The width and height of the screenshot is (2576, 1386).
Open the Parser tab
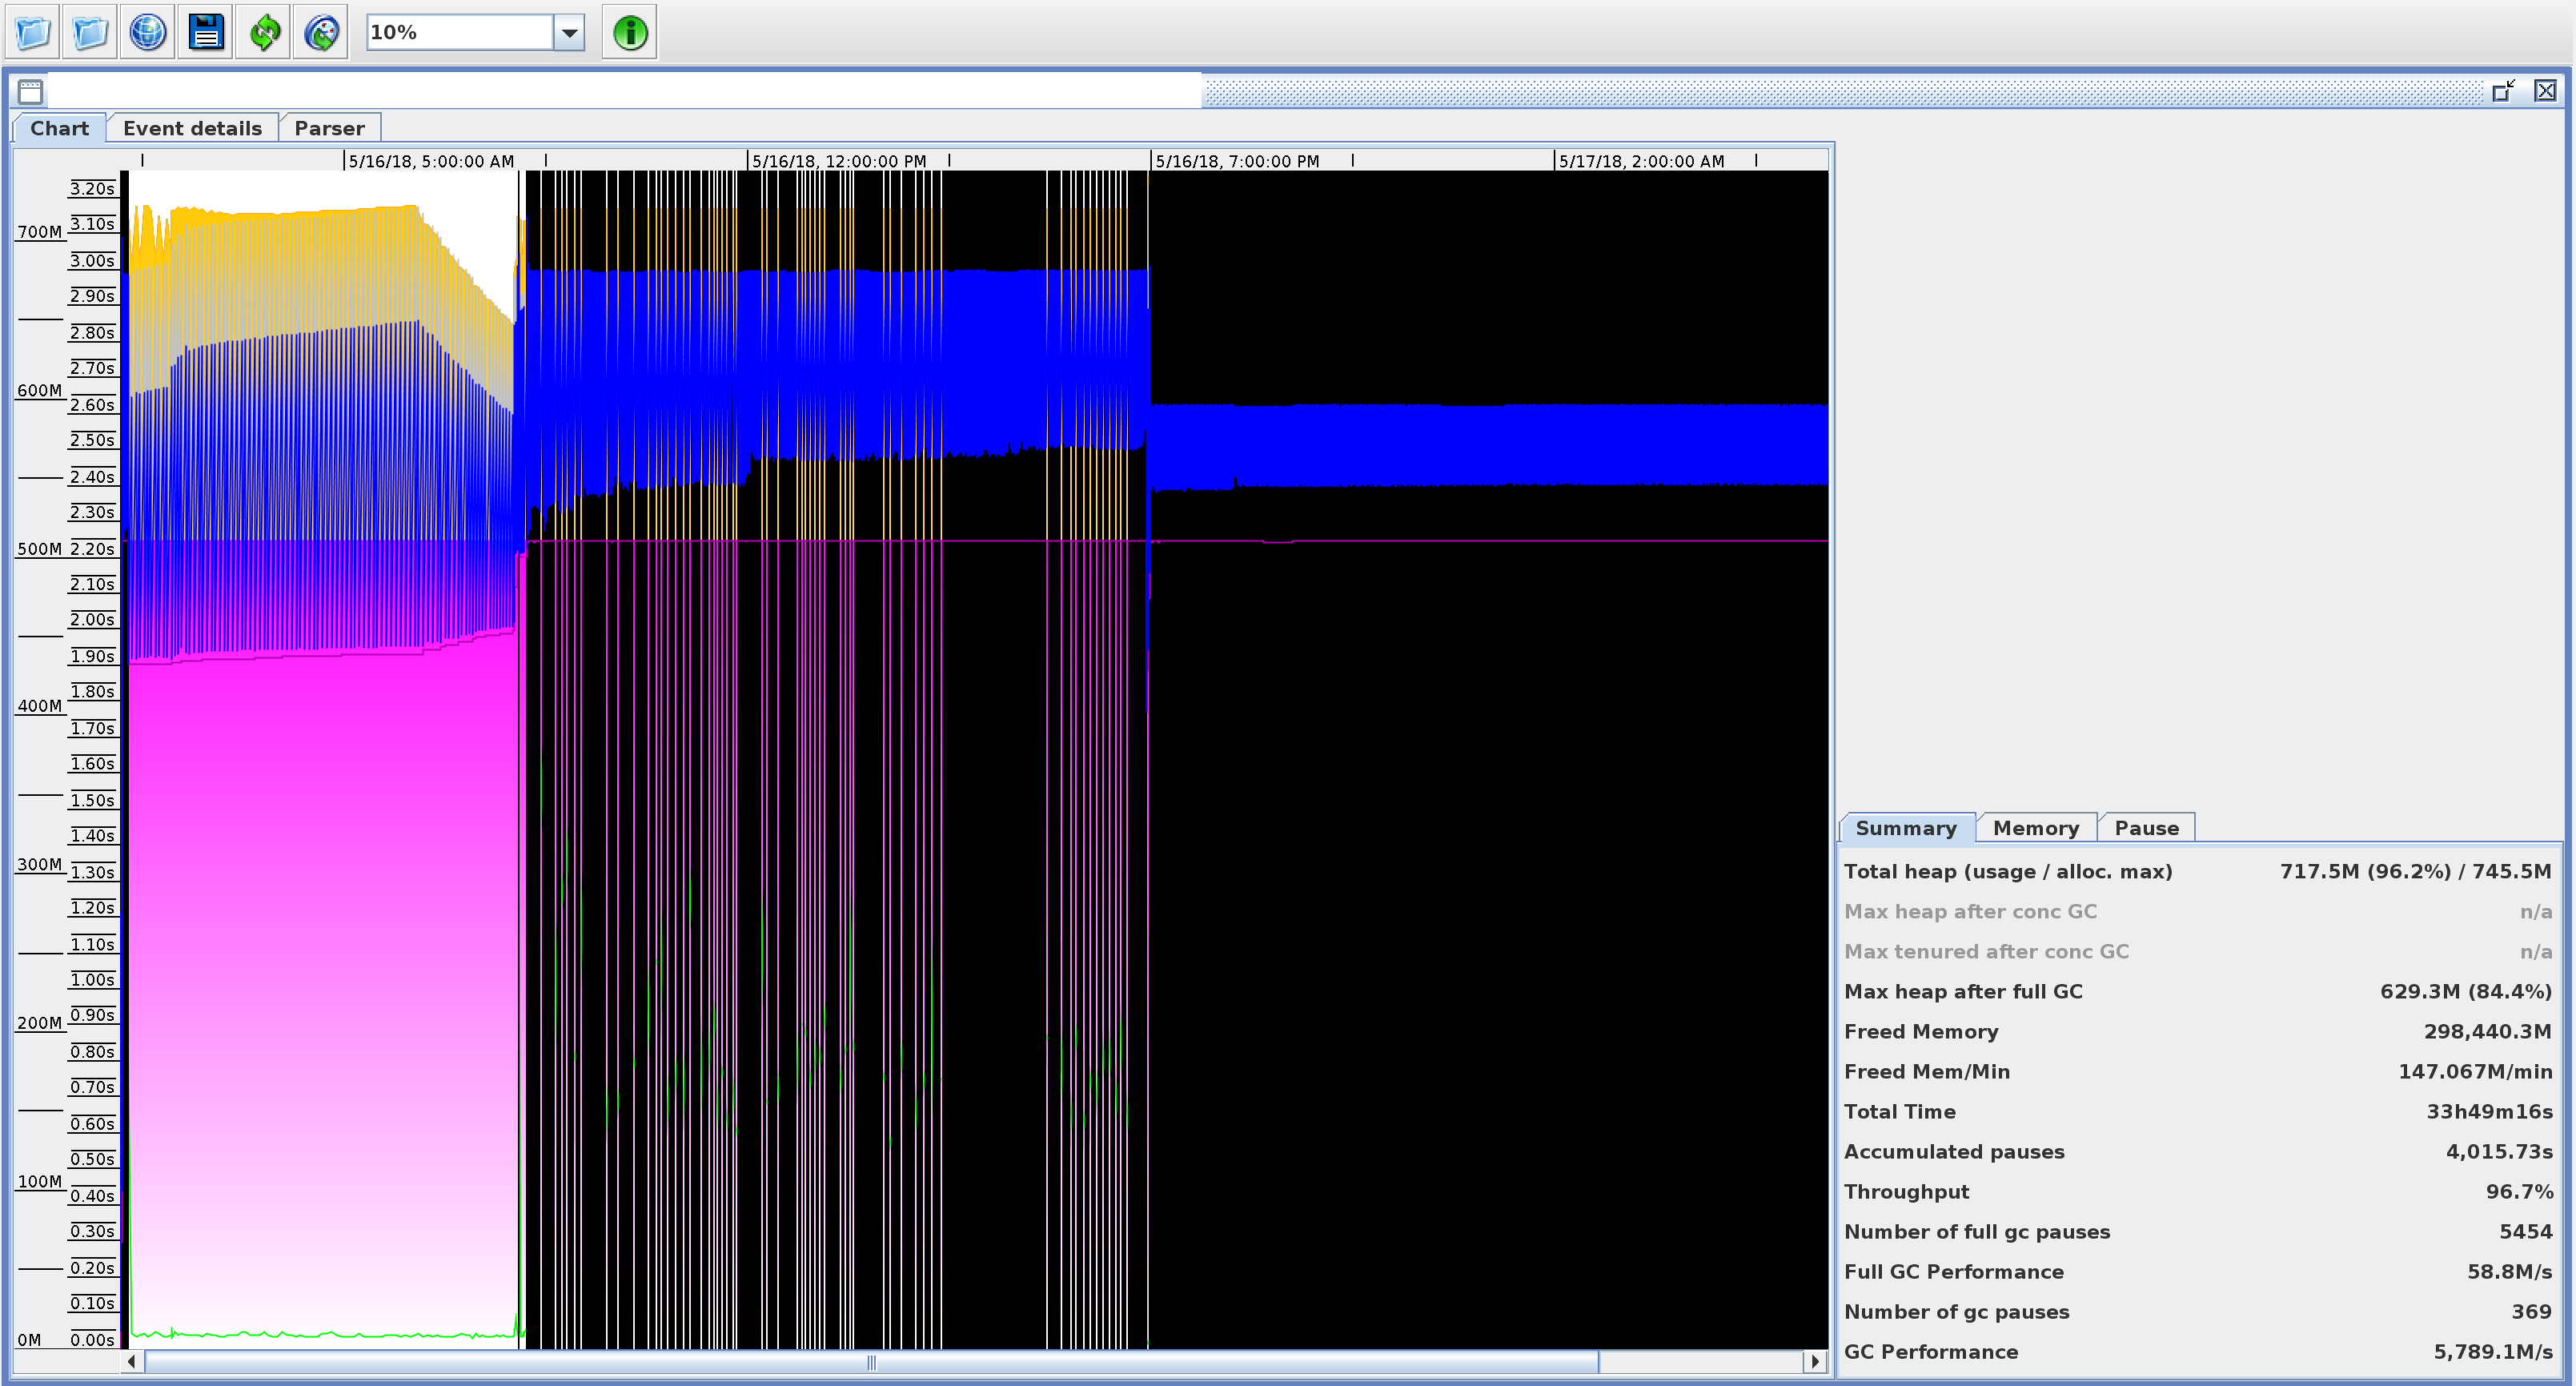point(329,128)
